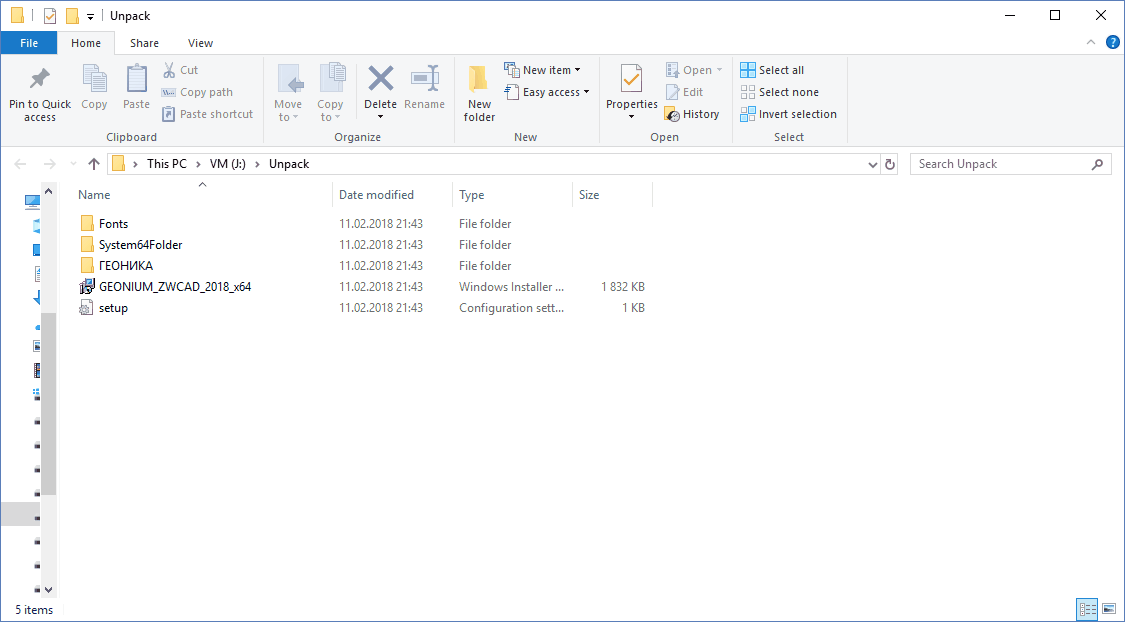
Task: Click Select all in ribbon
Action: point(772,70)
